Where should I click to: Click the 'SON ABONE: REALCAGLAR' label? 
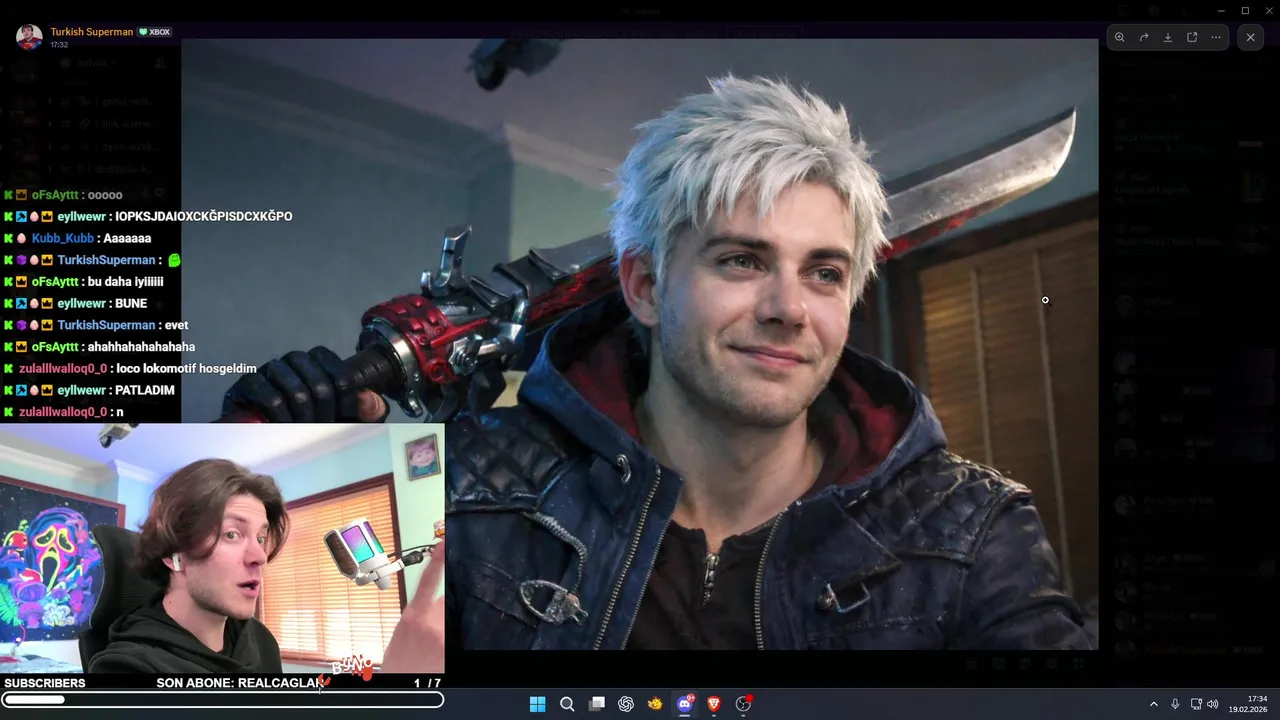241,683
